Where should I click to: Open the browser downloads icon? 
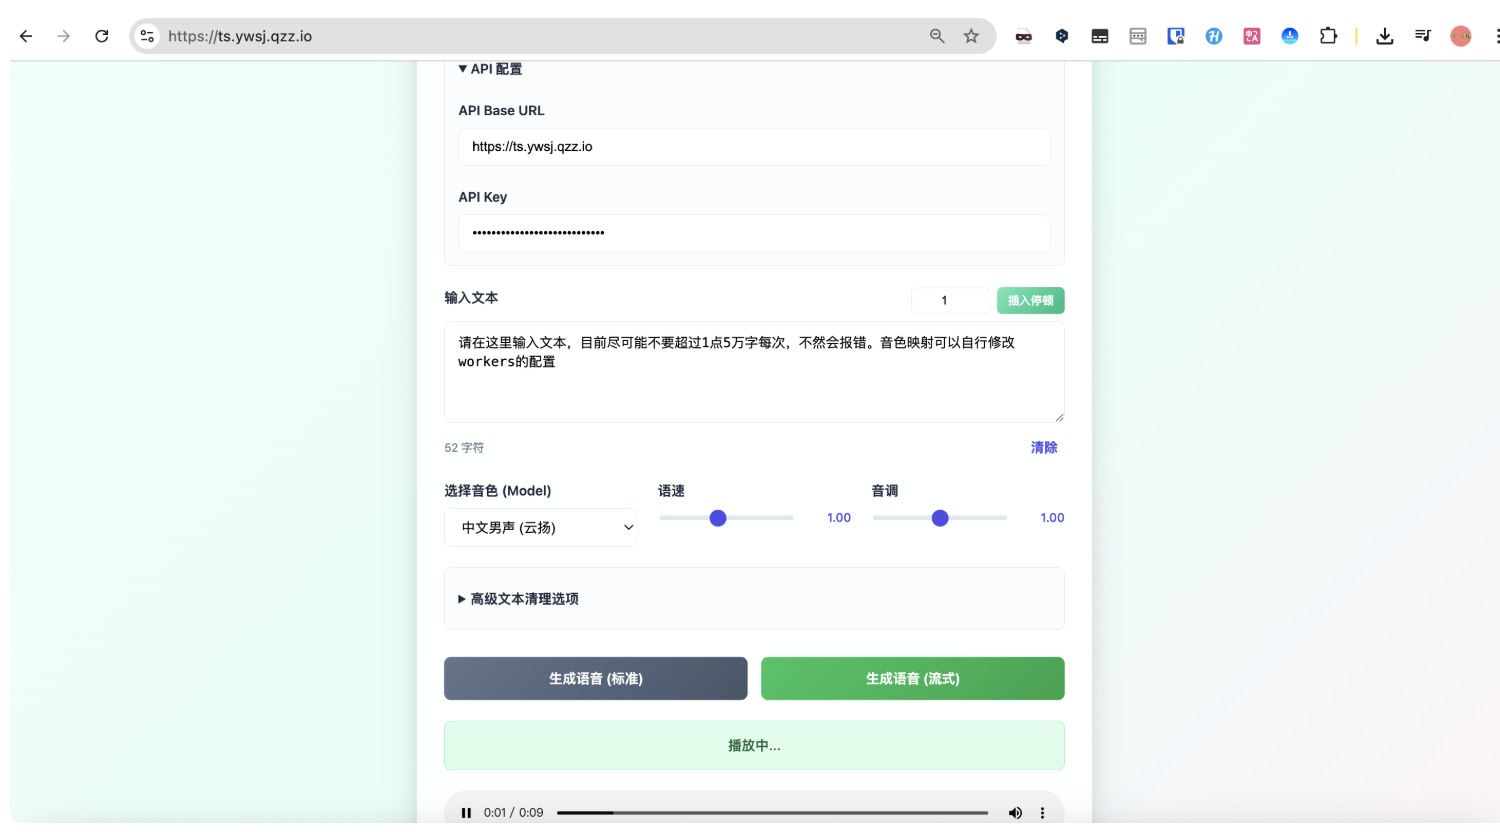tap(1384, 36)
